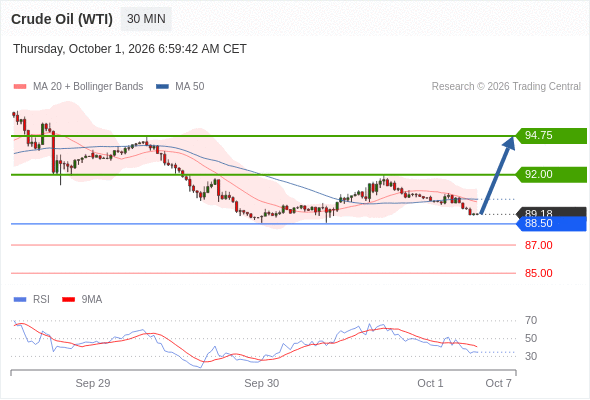The height and width of the screenshot is (400, 590).
Task: Click the RSI legend label text
Action: click(41, 300)
